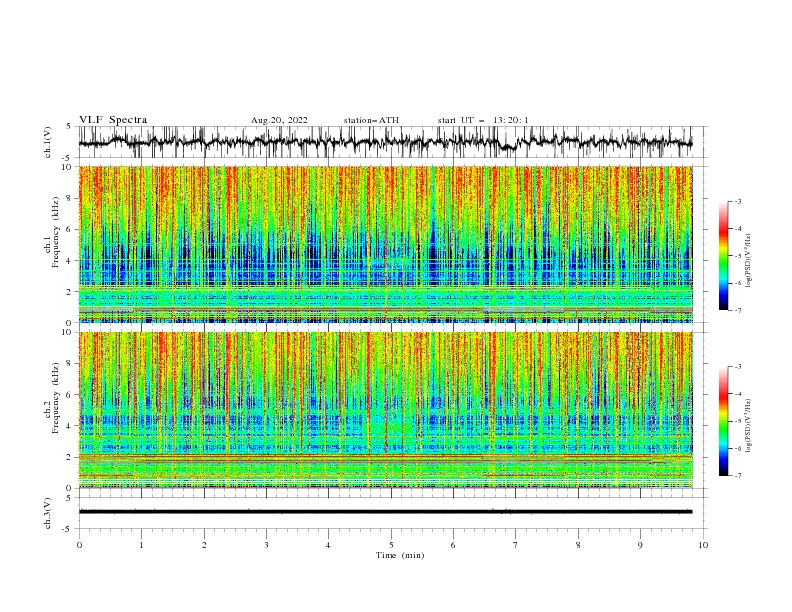This screenshot has width=792, height=612.
Task: Click the '-7' tick of ch.2 color bar
Action: point(737,475)
